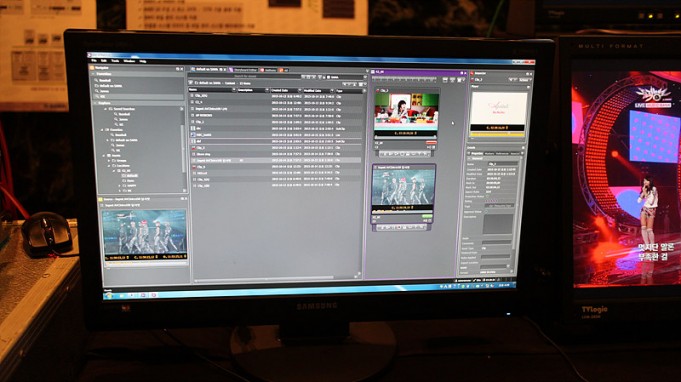Open the Windows Start menu orb
Image resolution: width=681 pixels, height=382 pixels.
point(109,296)
